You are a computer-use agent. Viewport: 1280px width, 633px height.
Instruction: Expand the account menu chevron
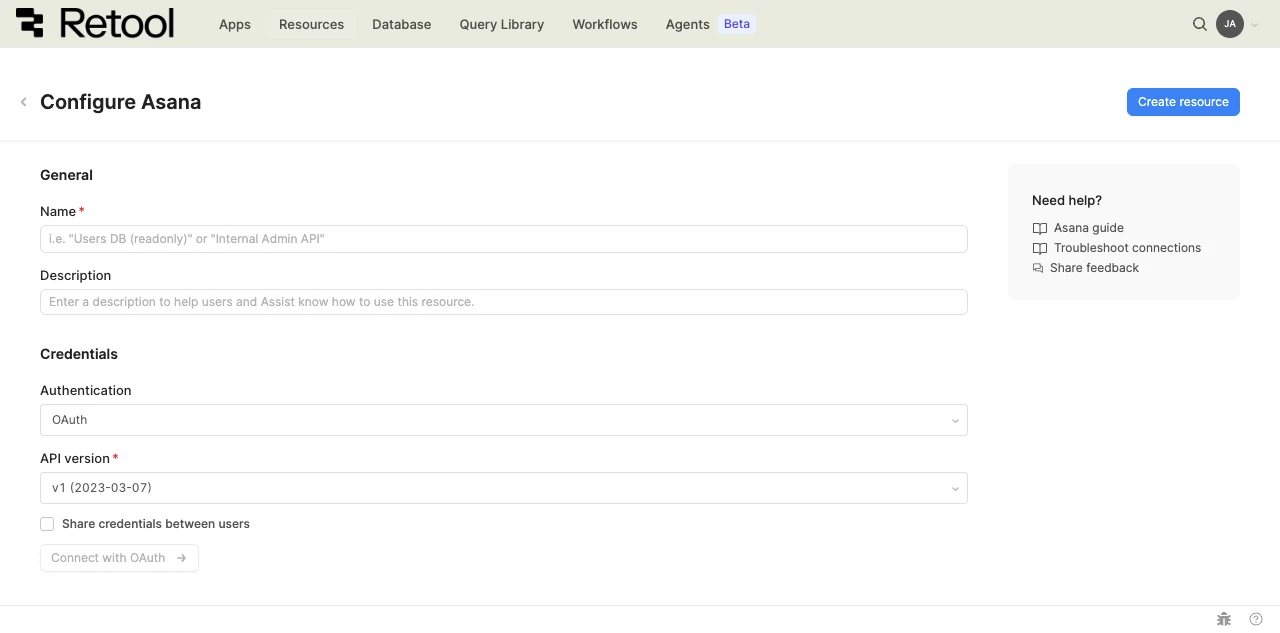(1255, 25)
